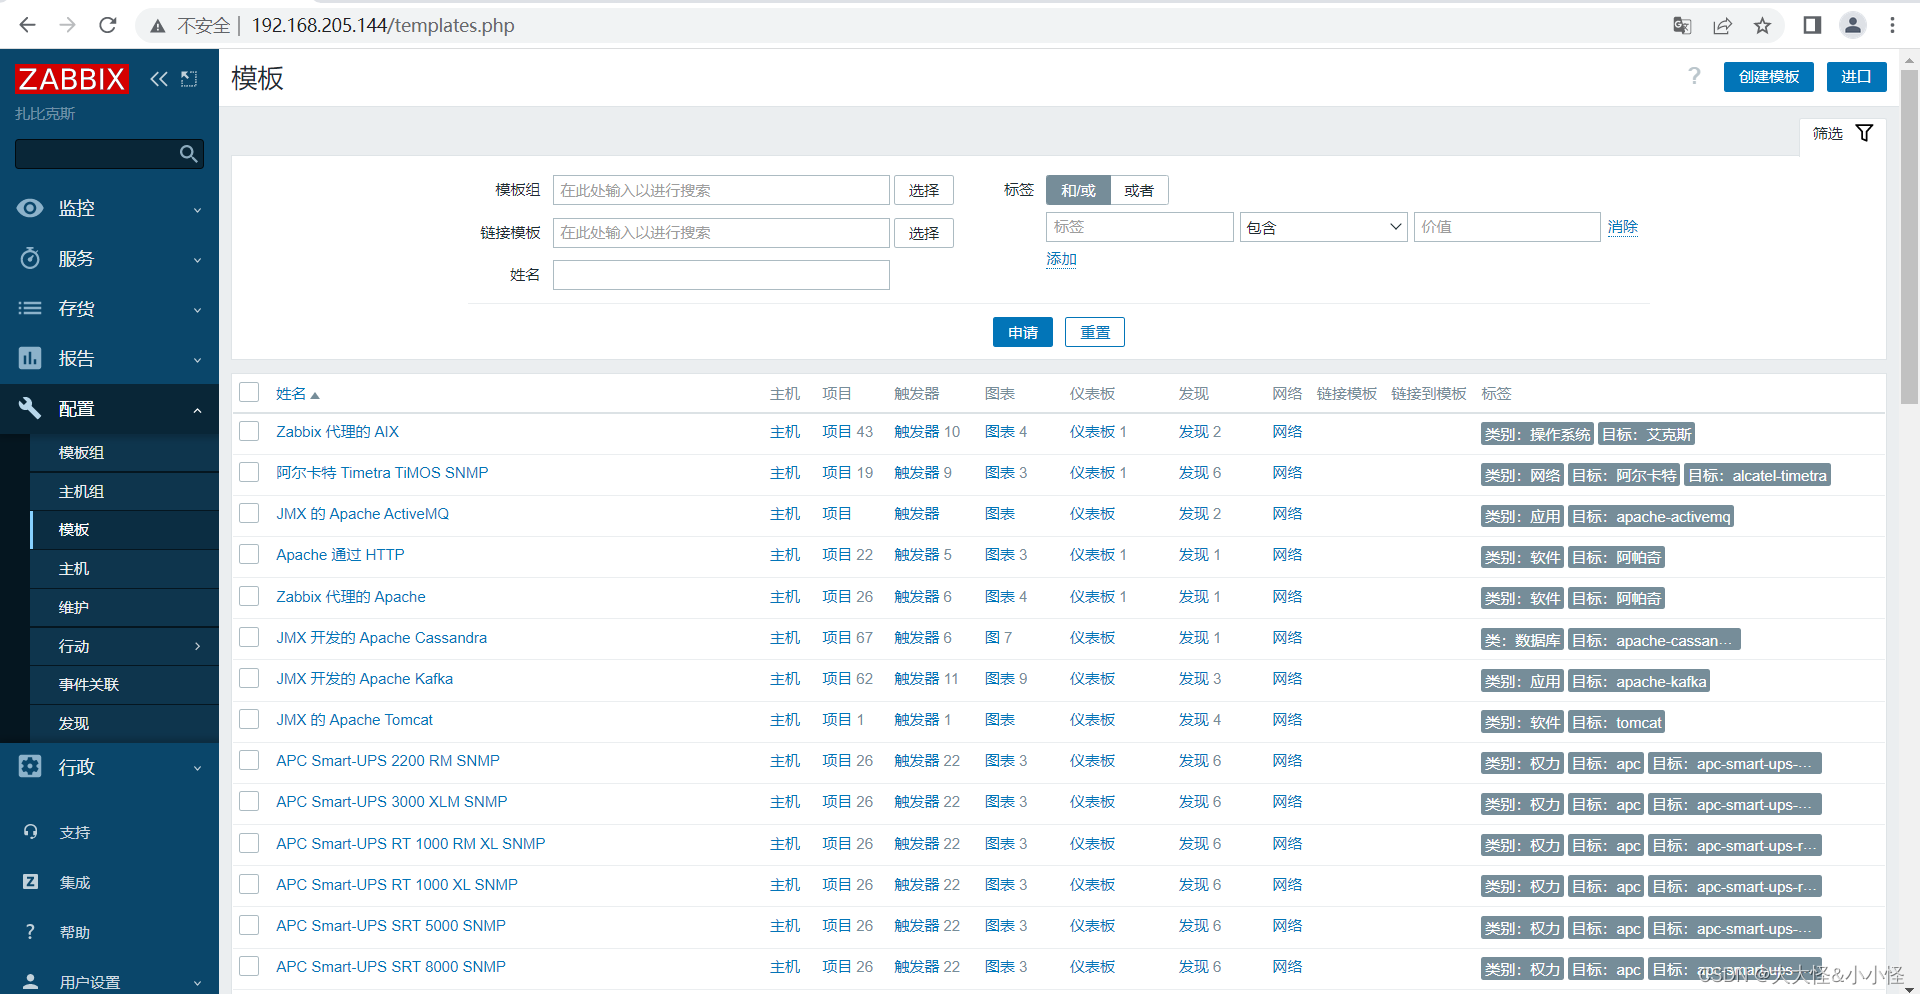
Task: Open the 模板 submenu item
Action: pyautogui.click(x=124, y=530)
